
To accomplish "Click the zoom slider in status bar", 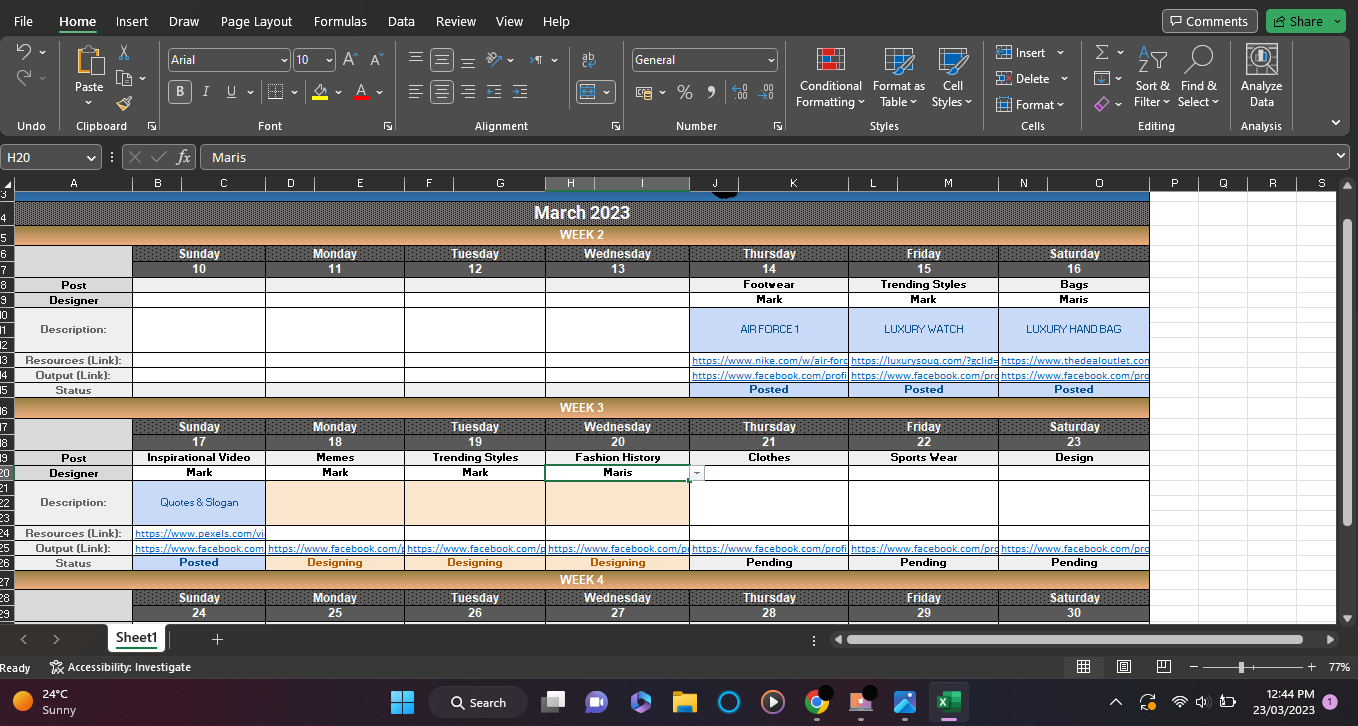I will tap(1241, 667).
